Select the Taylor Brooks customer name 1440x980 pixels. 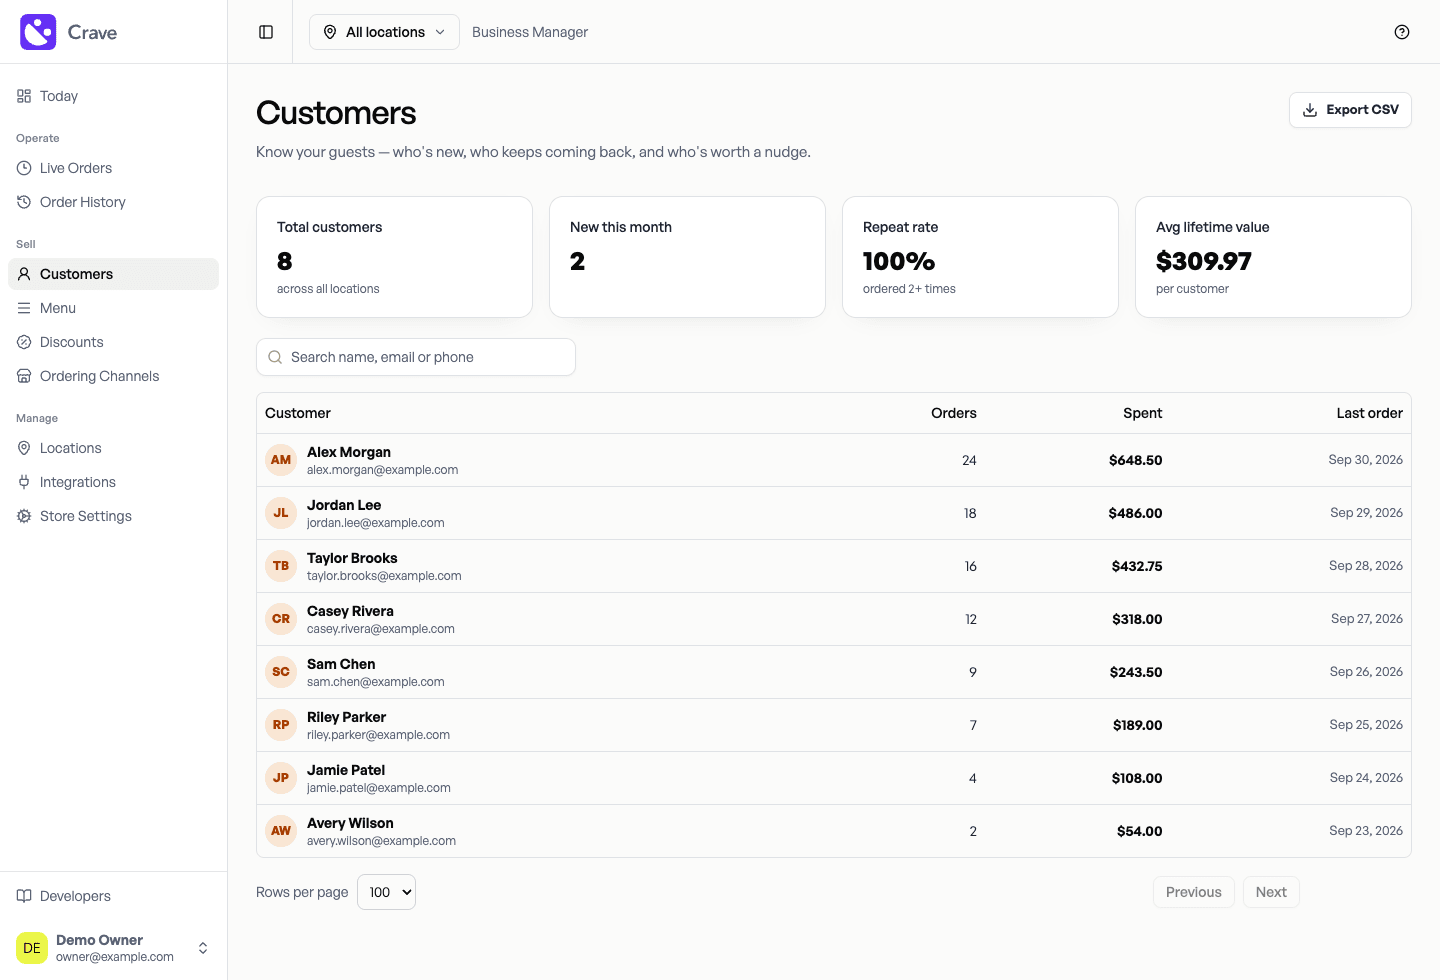click(x=352, y=558)
